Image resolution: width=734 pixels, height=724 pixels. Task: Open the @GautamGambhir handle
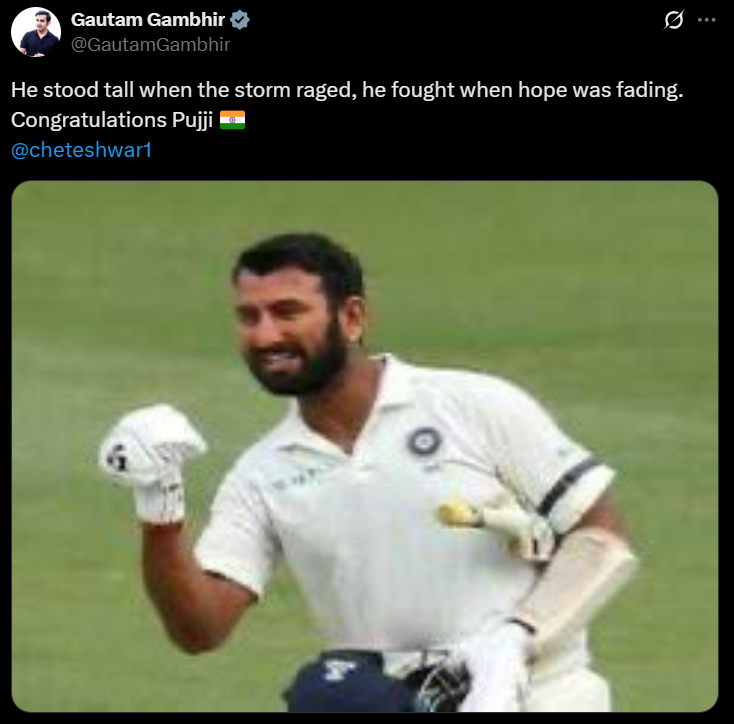coord(150,44)
